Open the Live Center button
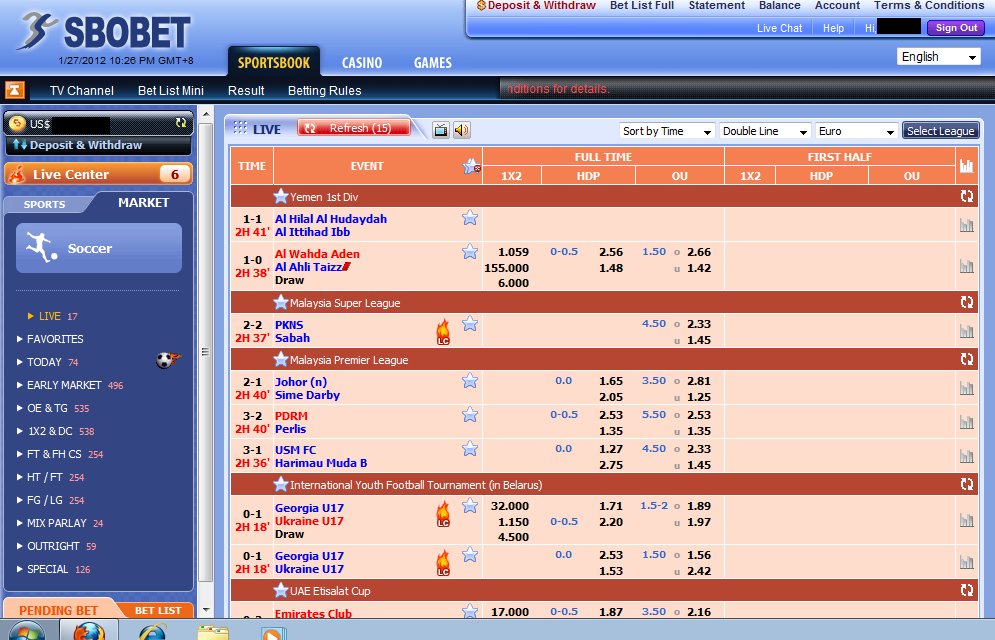 click(x=98, y=174)
